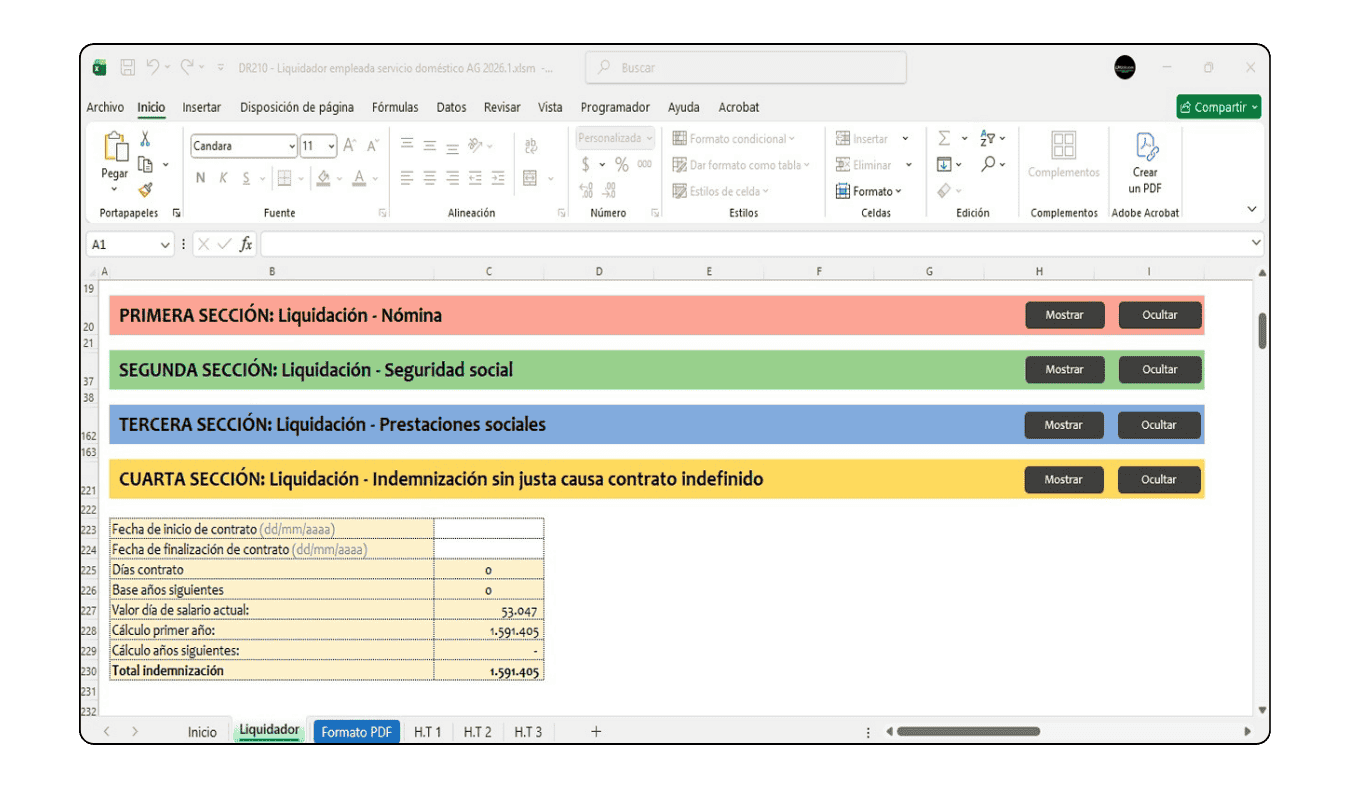Toggle italic formatting with the K button

pyautogui.click(x=224, y=178)
